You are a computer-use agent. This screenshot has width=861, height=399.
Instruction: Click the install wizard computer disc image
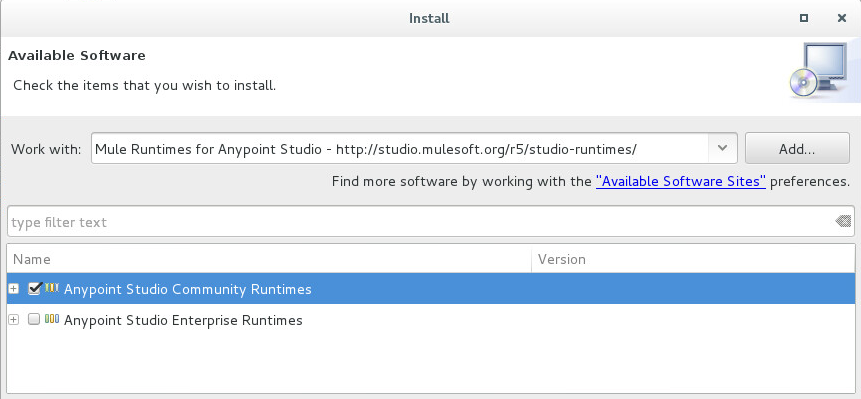[x=820, y=70]
